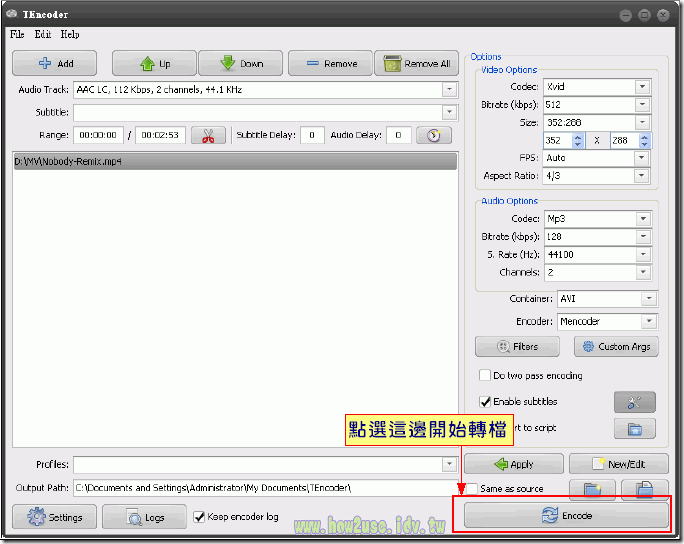Toggle Keep encoder log checkbox
Viewport: 684px width, 544px height.
(200, 517)
